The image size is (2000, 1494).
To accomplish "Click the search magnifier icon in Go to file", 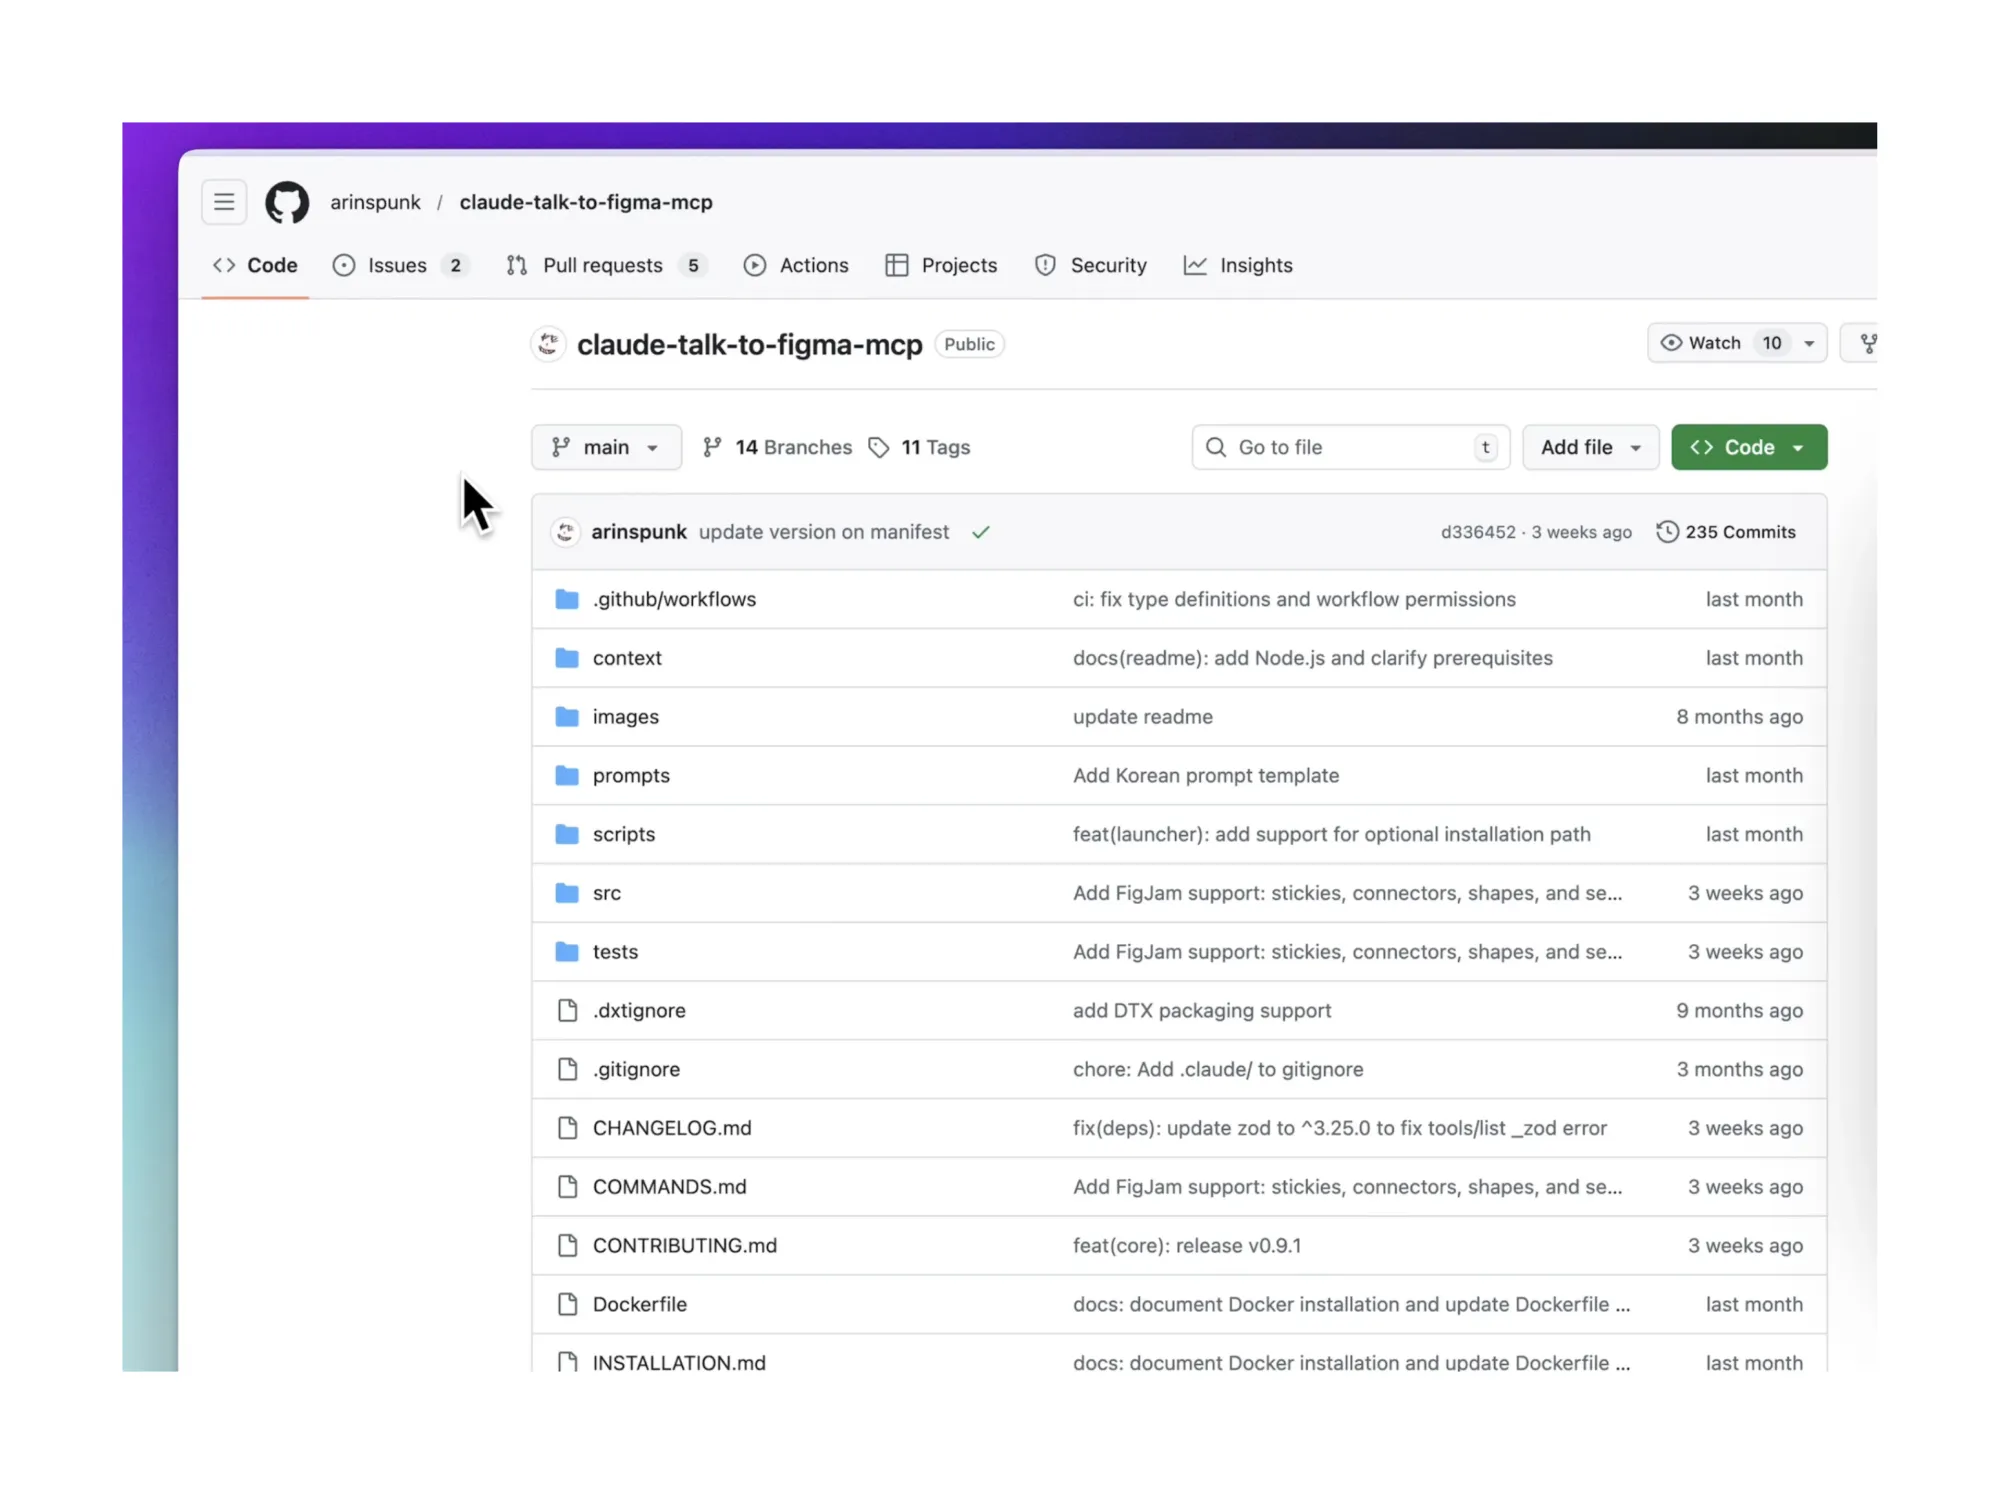I will tap(1216, 447).
